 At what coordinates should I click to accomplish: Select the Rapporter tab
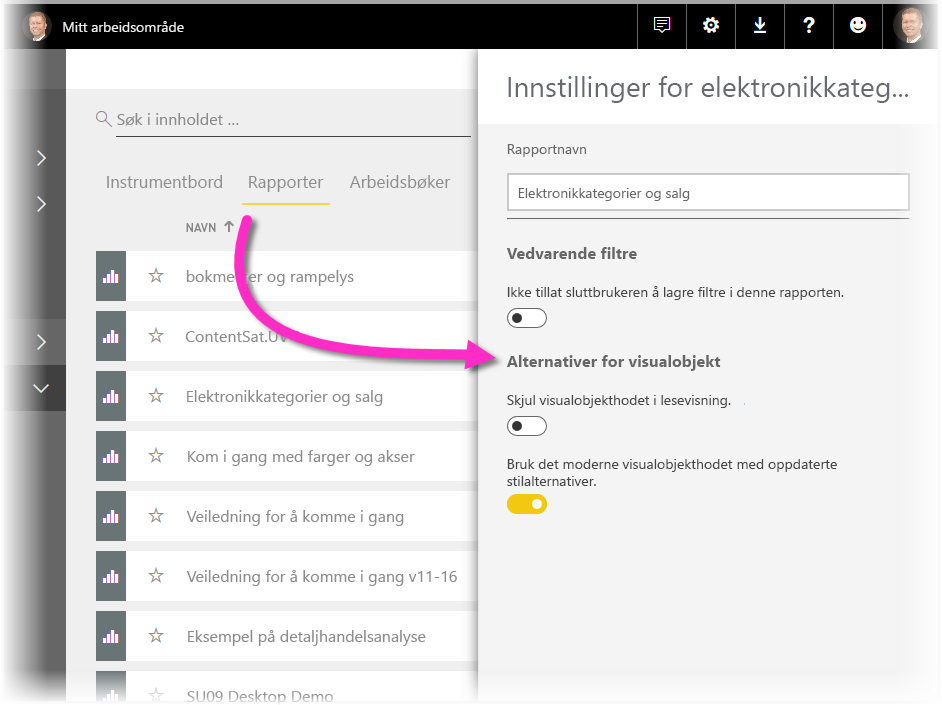pyautogui.click(x=285, y=183)
